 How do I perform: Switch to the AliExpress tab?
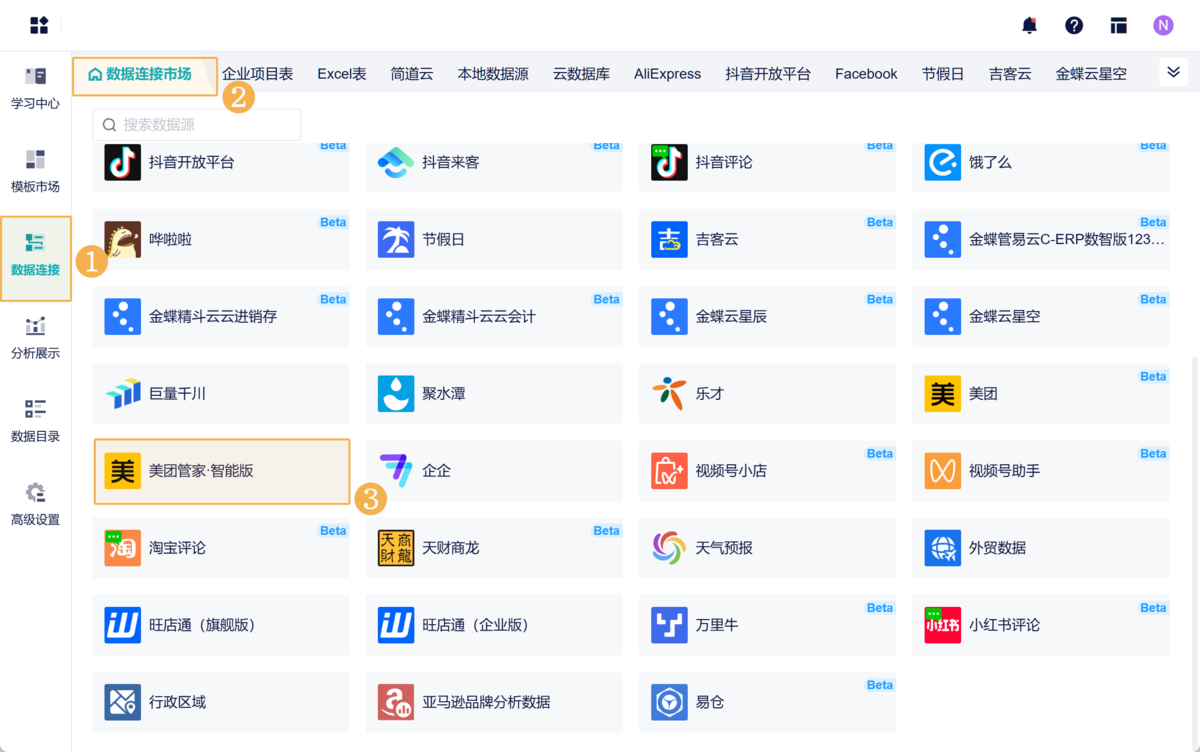click(x=667, y=74)
